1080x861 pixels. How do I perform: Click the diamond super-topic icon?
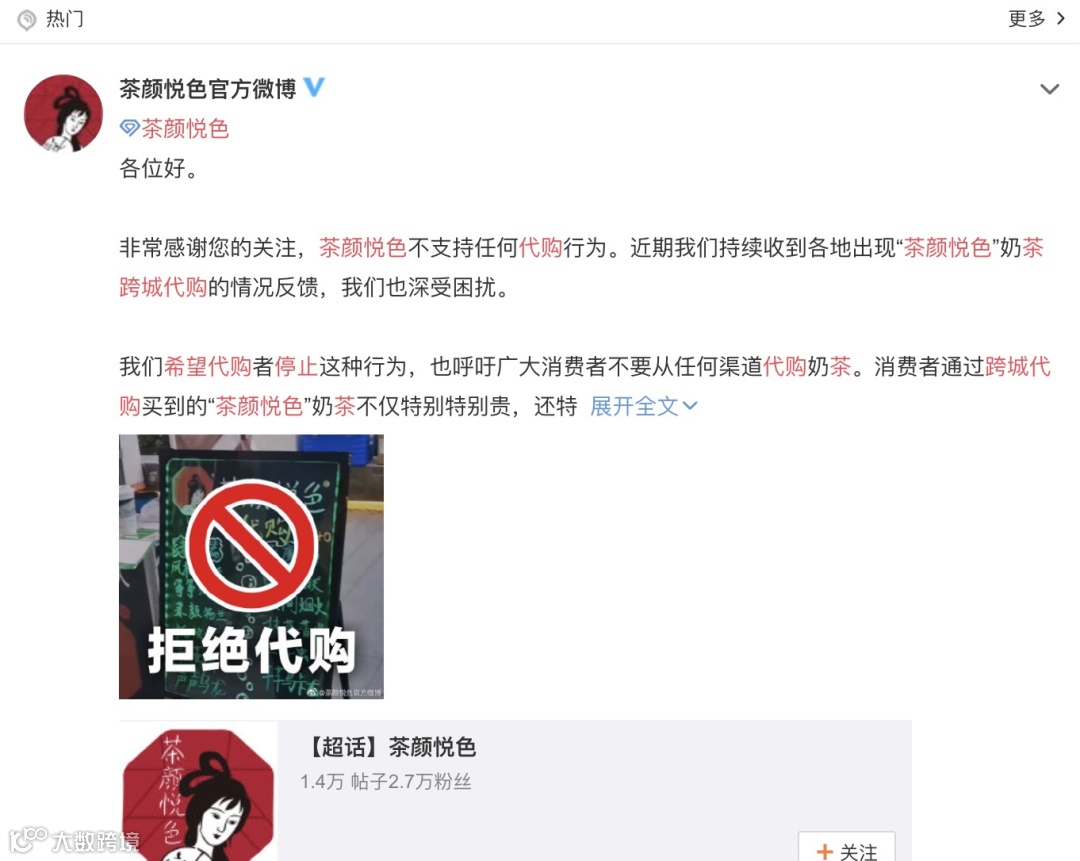click(129, 128)
